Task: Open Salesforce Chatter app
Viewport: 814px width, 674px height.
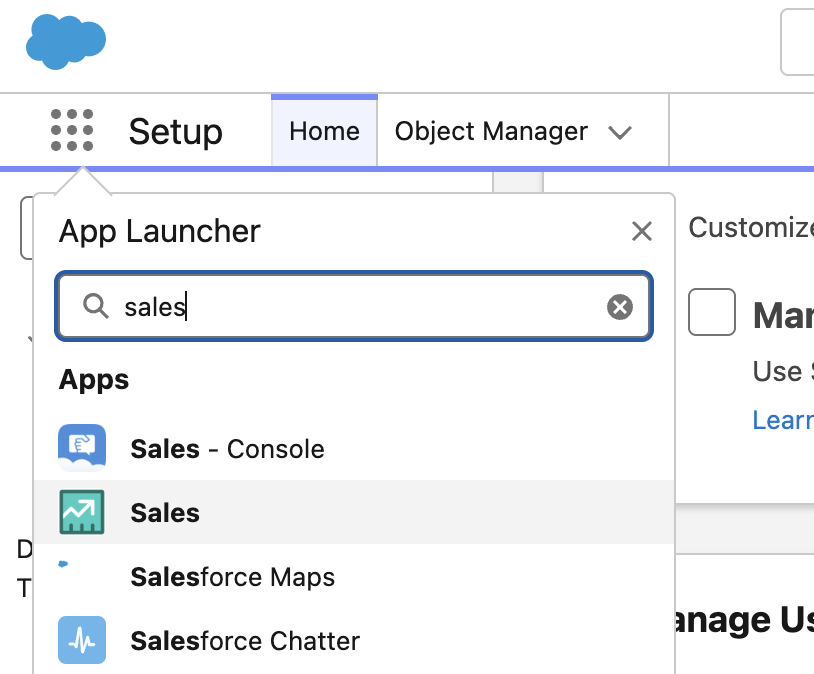Action: click(x=354, y=640)
